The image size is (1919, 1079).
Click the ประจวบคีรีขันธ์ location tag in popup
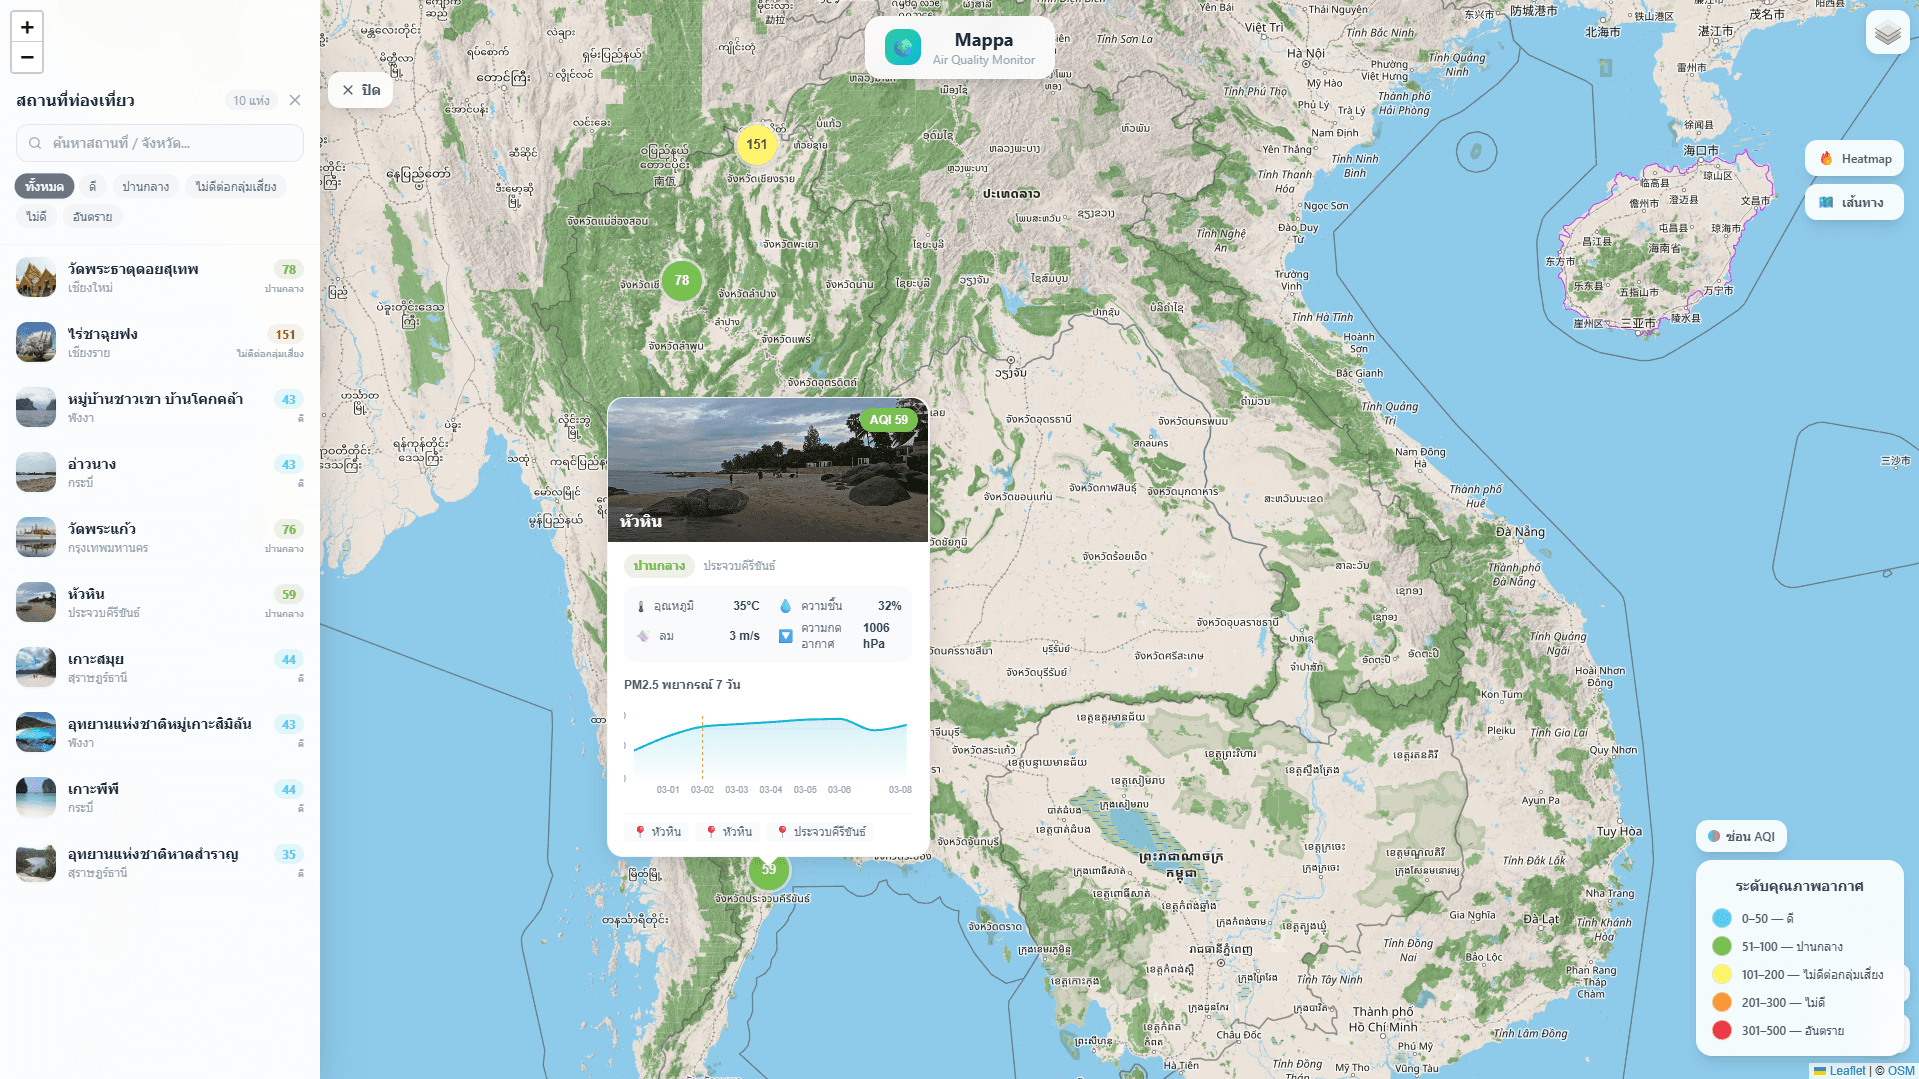(x=821, y=832)
